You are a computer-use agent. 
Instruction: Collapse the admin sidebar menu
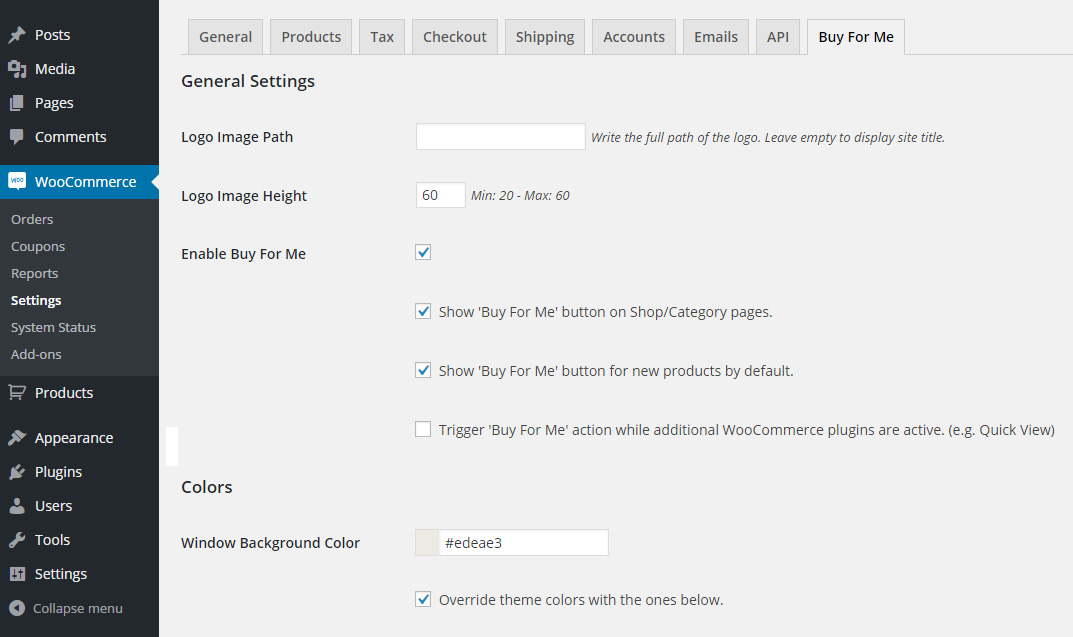tap(66, 608)
